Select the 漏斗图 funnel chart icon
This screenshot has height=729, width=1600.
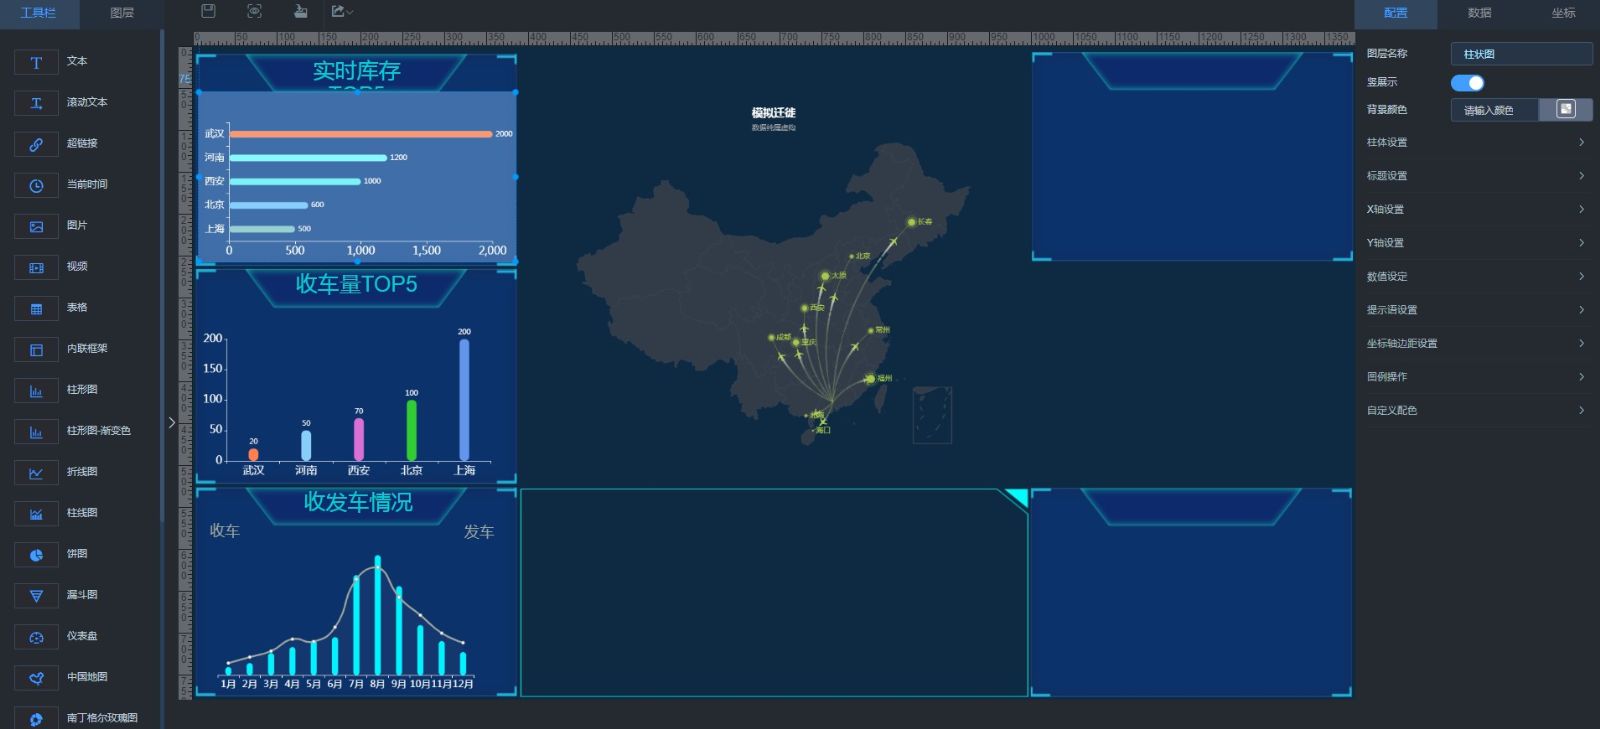pyautogui.click(x=36, y=596)
